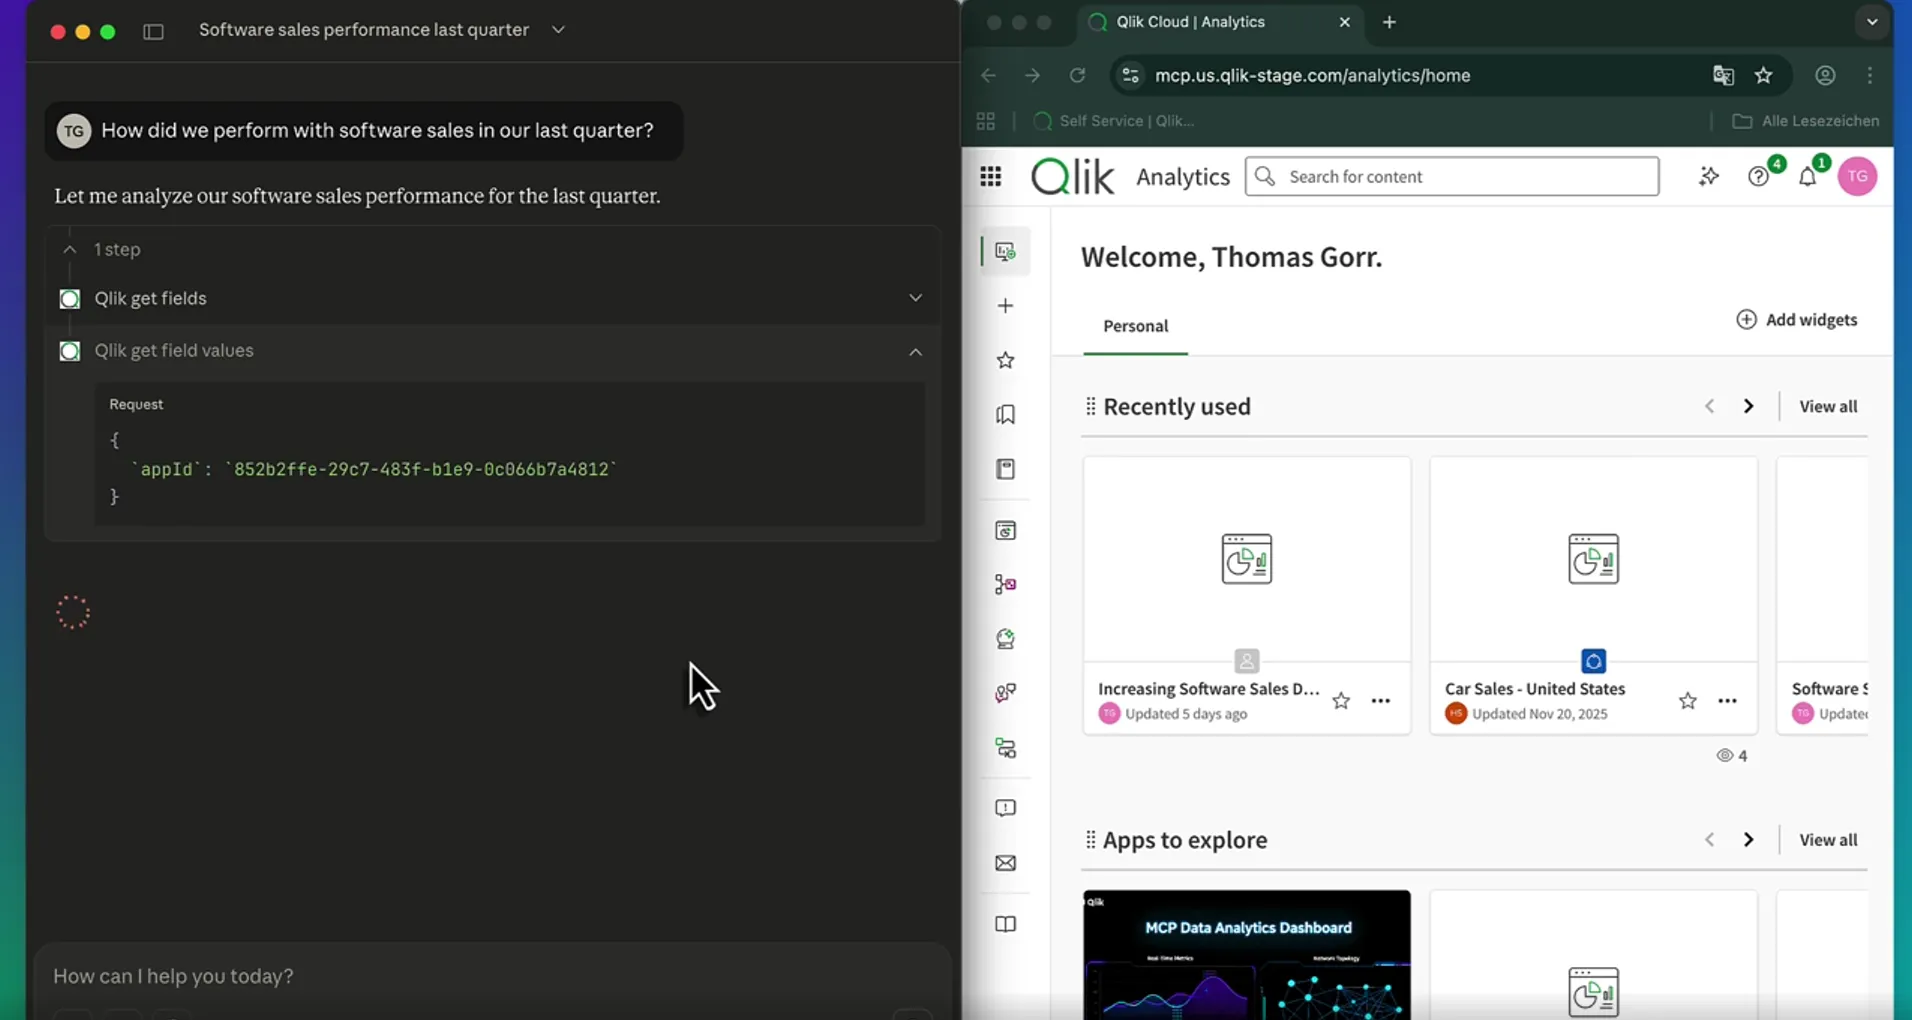Click the 'Add widgets' button
1912x1020 pixels.
1797,320
